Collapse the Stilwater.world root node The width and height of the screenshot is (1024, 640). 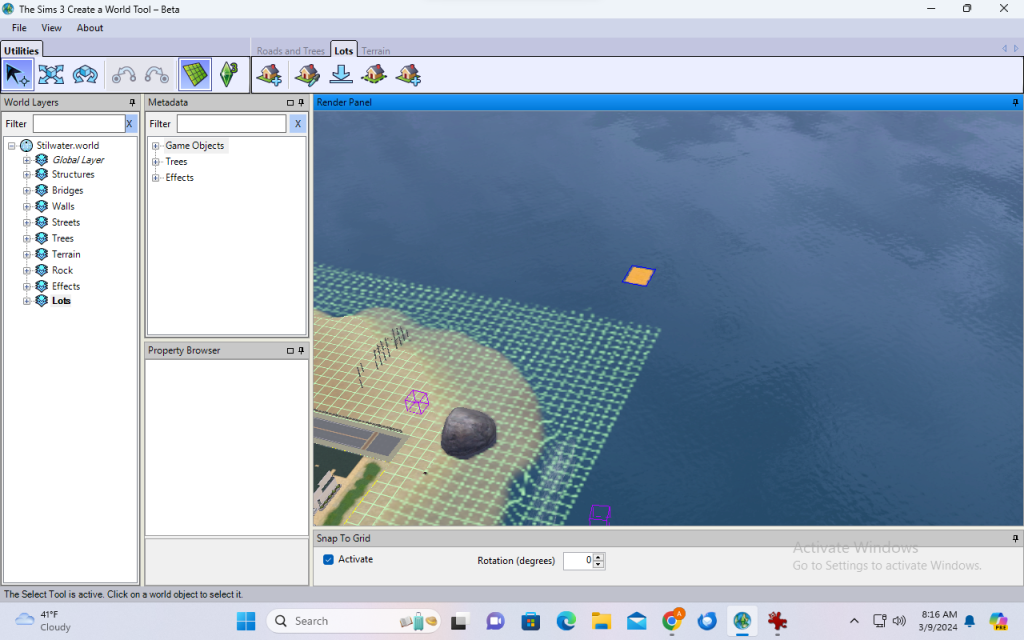(11, 146)
